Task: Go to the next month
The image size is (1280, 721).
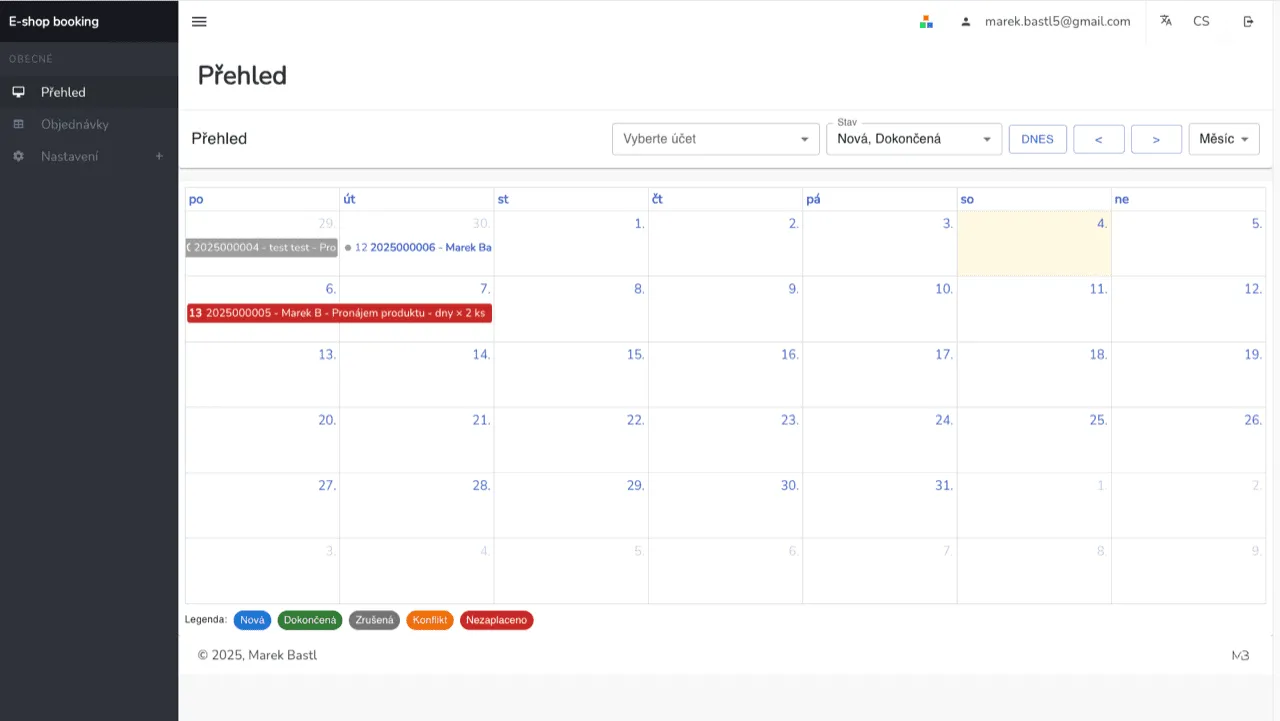Action: tap(1156, 139)
